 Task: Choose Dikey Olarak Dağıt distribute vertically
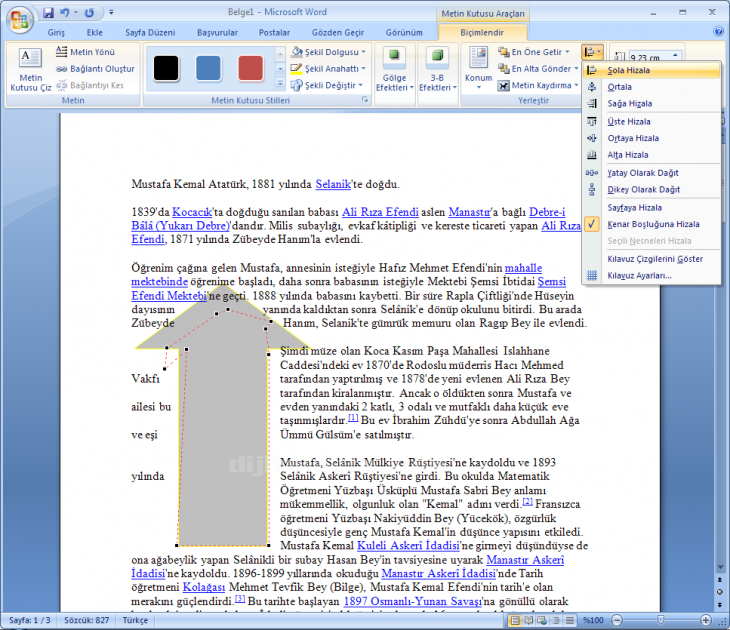click(x=652, y=190)
